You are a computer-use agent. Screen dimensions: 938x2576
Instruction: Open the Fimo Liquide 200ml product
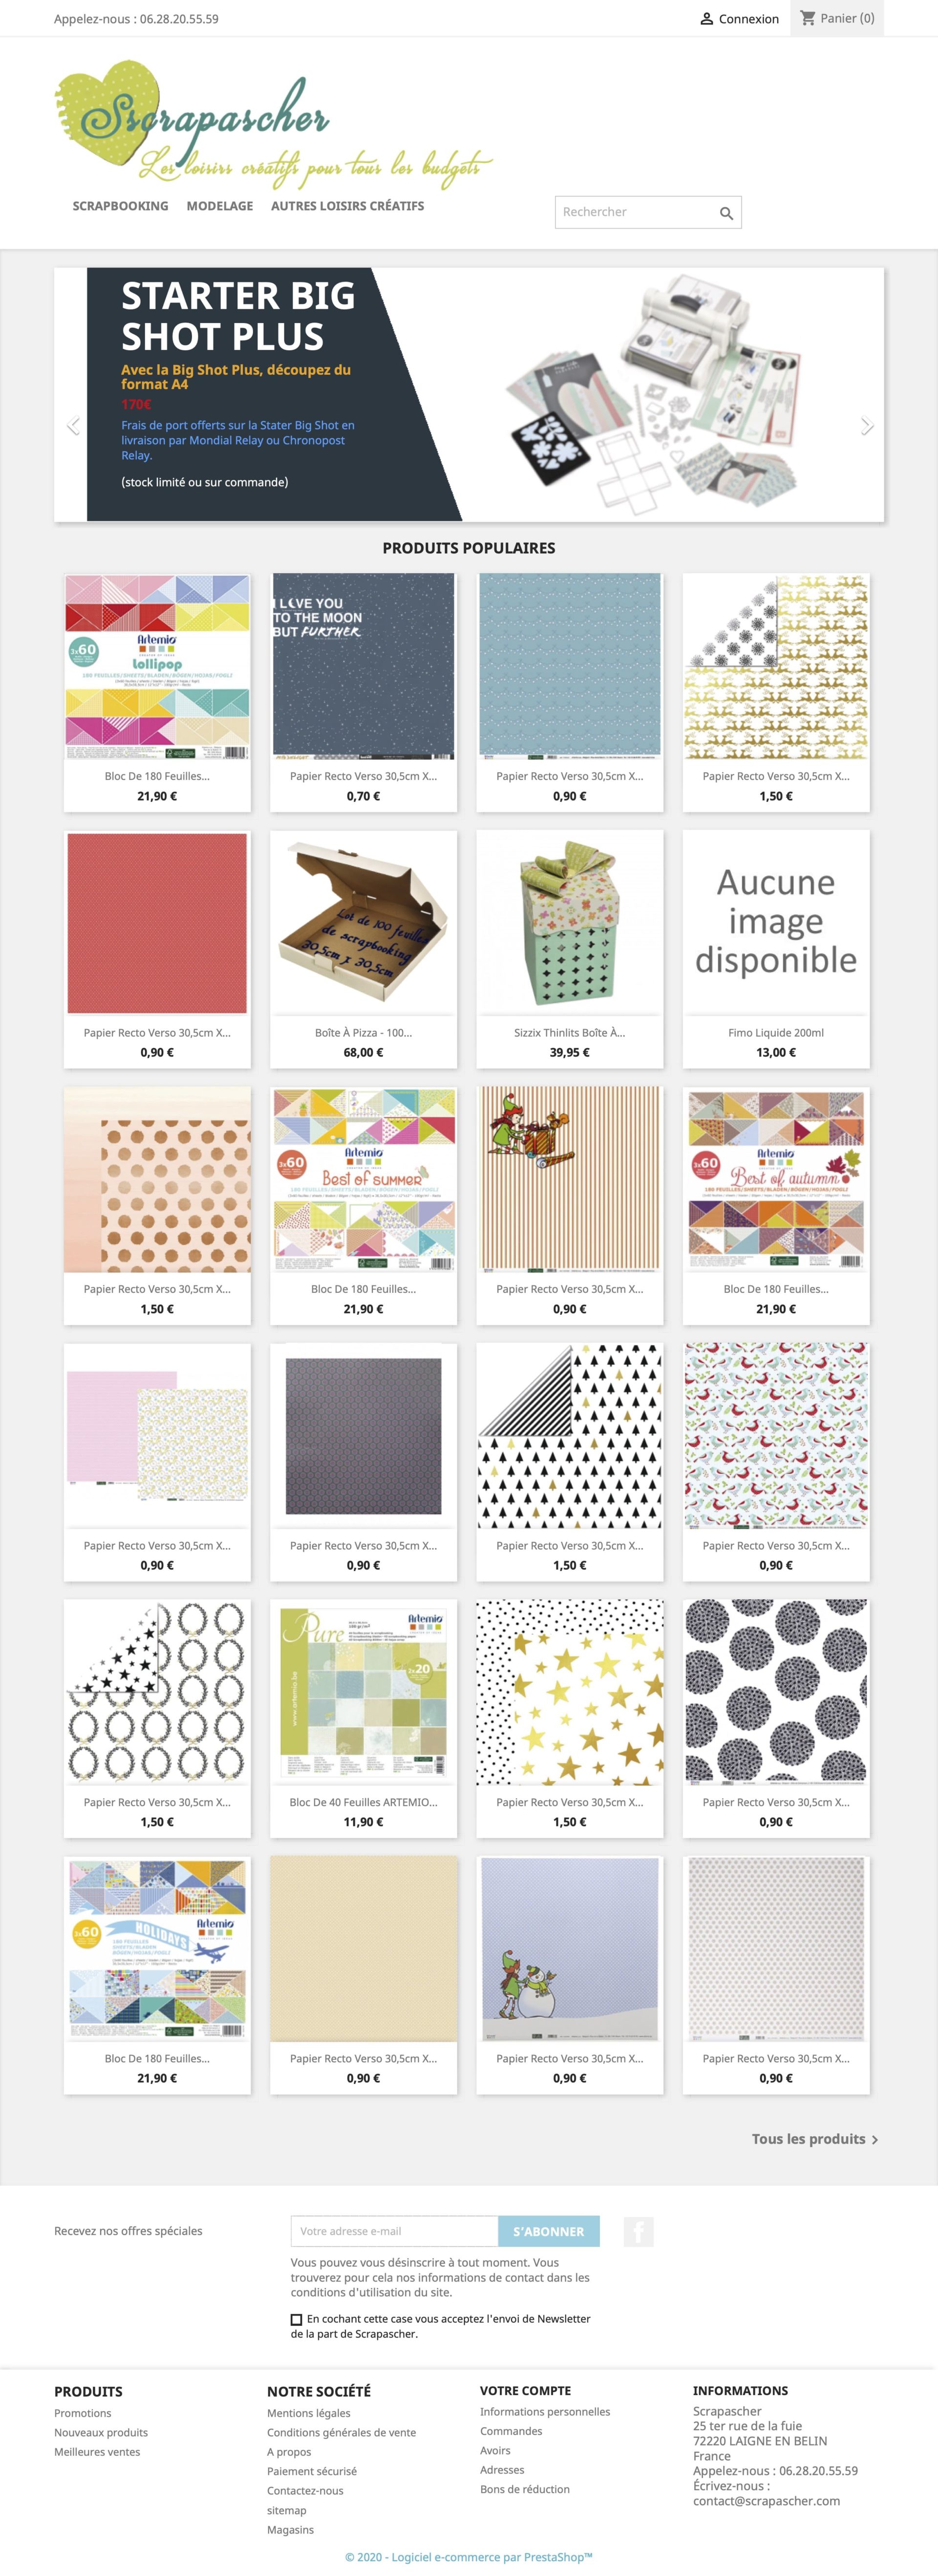click(776, 1033)
